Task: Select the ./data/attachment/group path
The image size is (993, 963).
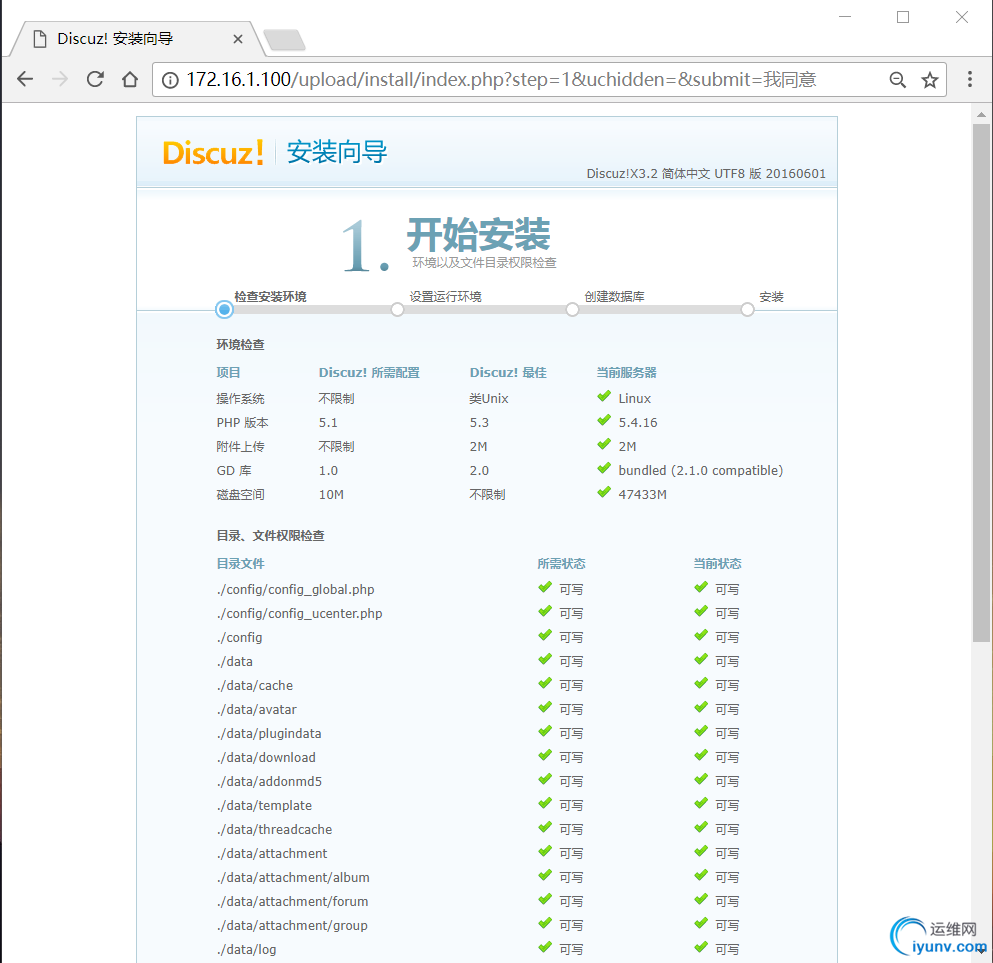Action: click(x=292, y=926)
